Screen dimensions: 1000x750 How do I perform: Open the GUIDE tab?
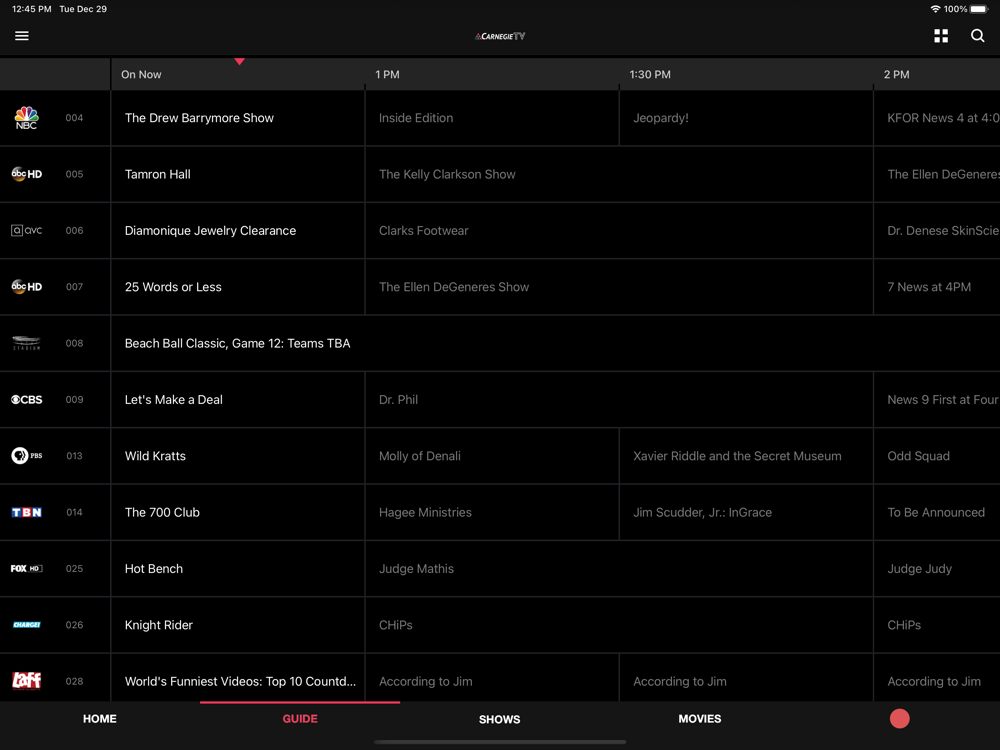(x=300, y=719)
